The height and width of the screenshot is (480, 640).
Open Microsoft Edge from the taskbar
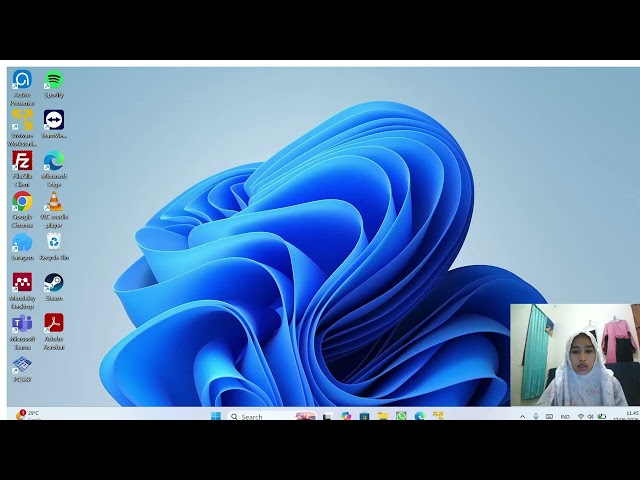419,416
